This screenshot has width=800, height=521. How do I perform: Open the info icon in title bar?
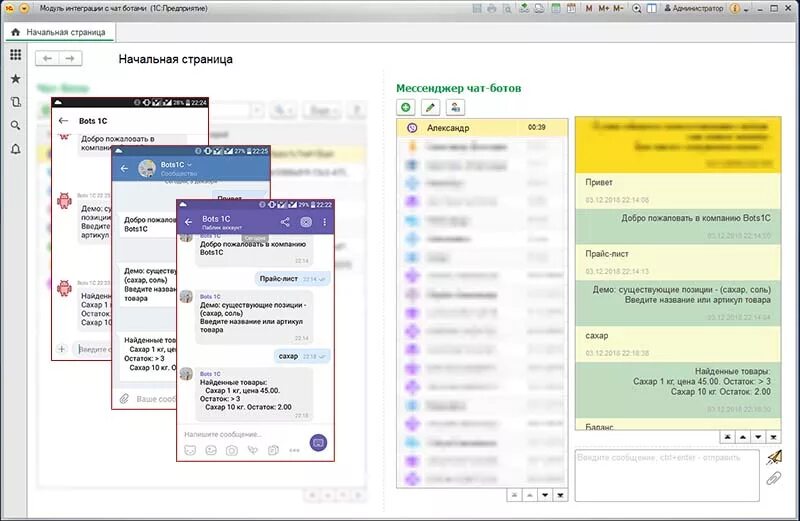(735, 9)
